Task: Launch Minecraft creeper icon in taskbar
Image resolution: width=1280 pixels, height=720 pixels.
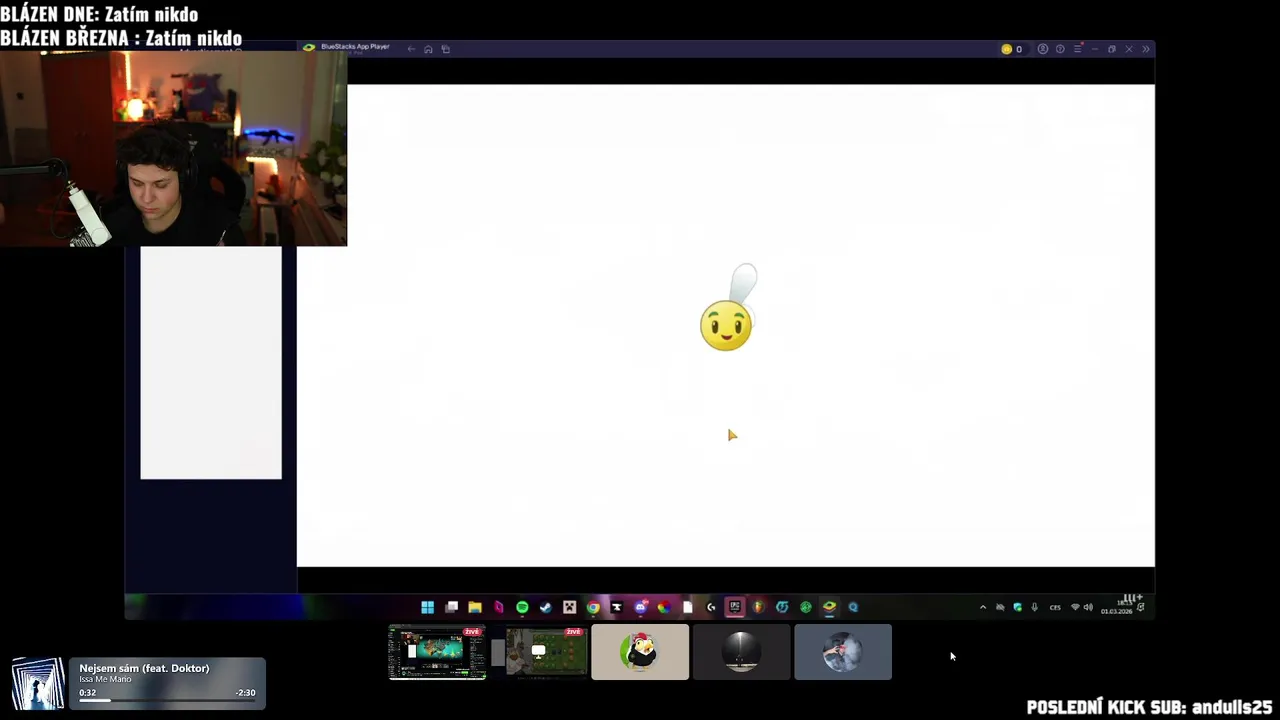Action: (569, 607)
